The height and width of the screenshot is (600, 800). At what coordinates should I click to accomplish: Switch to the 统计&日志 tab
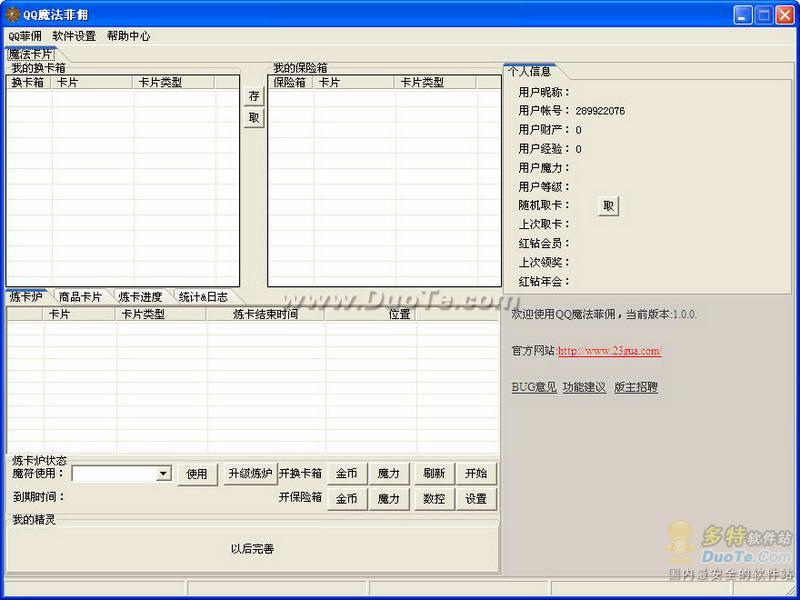[204, 296]
